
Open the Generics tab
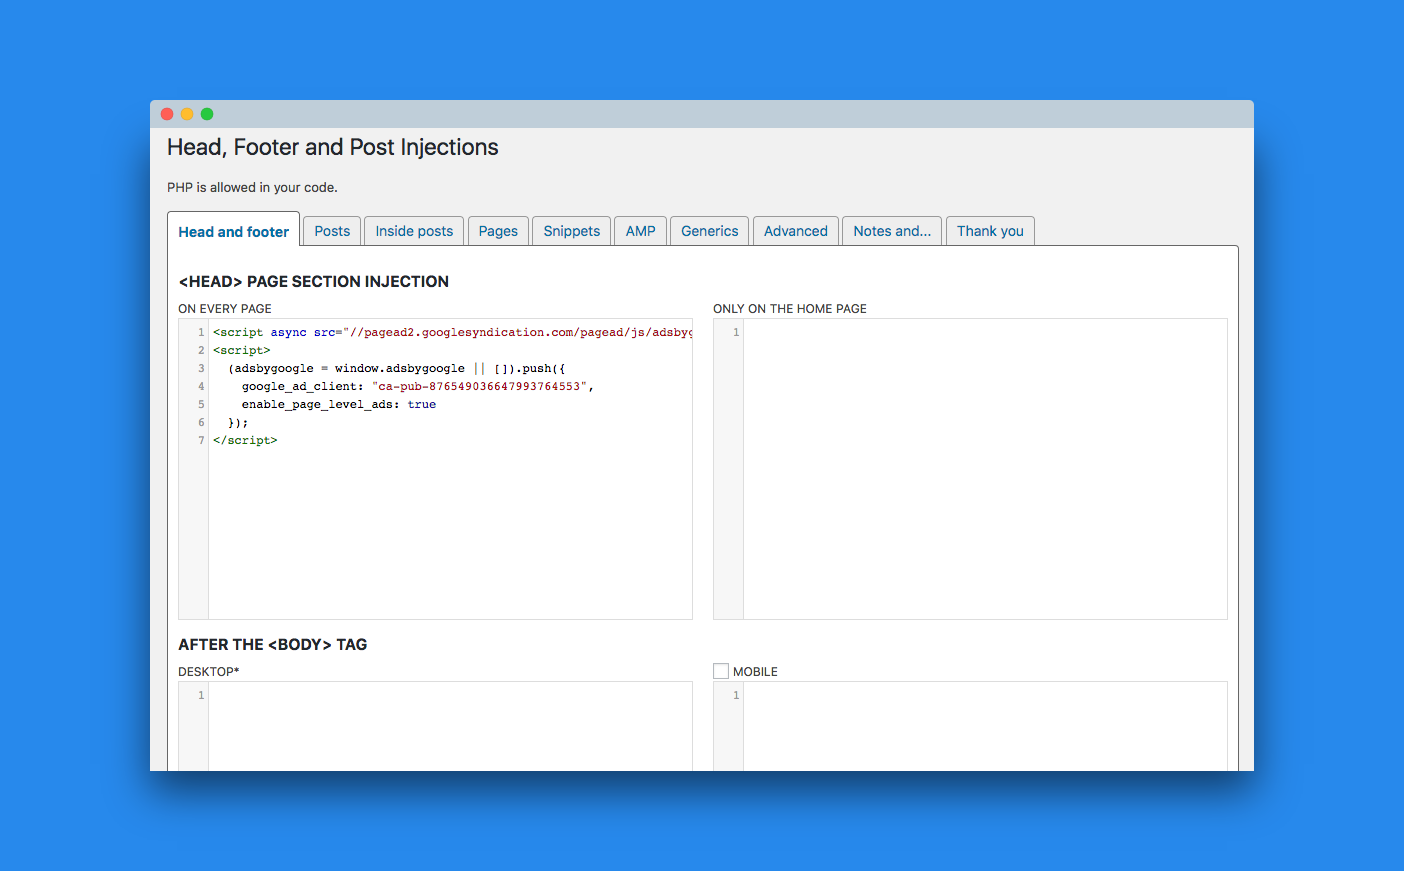tap(709, 231)
